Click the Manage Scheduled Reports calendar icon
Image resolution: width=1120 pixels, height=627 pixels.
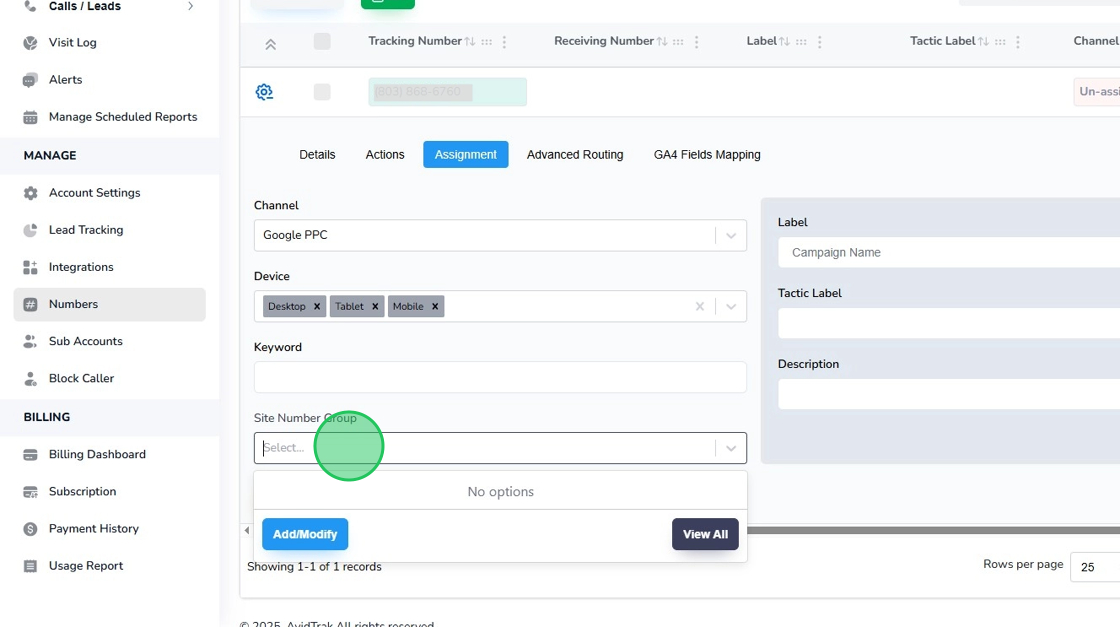30,117
